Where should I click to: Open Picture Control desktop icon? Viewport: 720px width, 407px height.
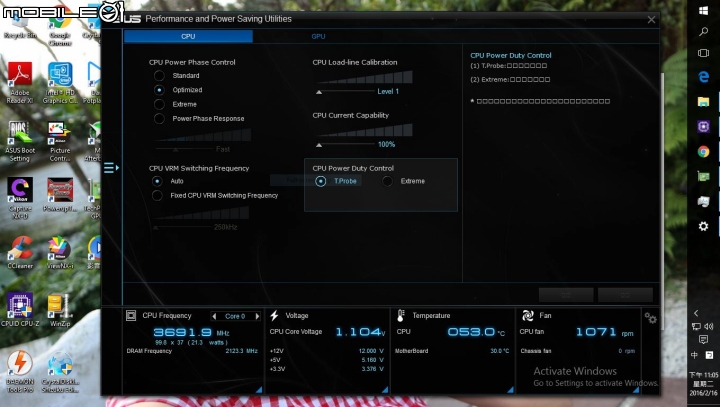pyautogui.click(x=60, y=141)
